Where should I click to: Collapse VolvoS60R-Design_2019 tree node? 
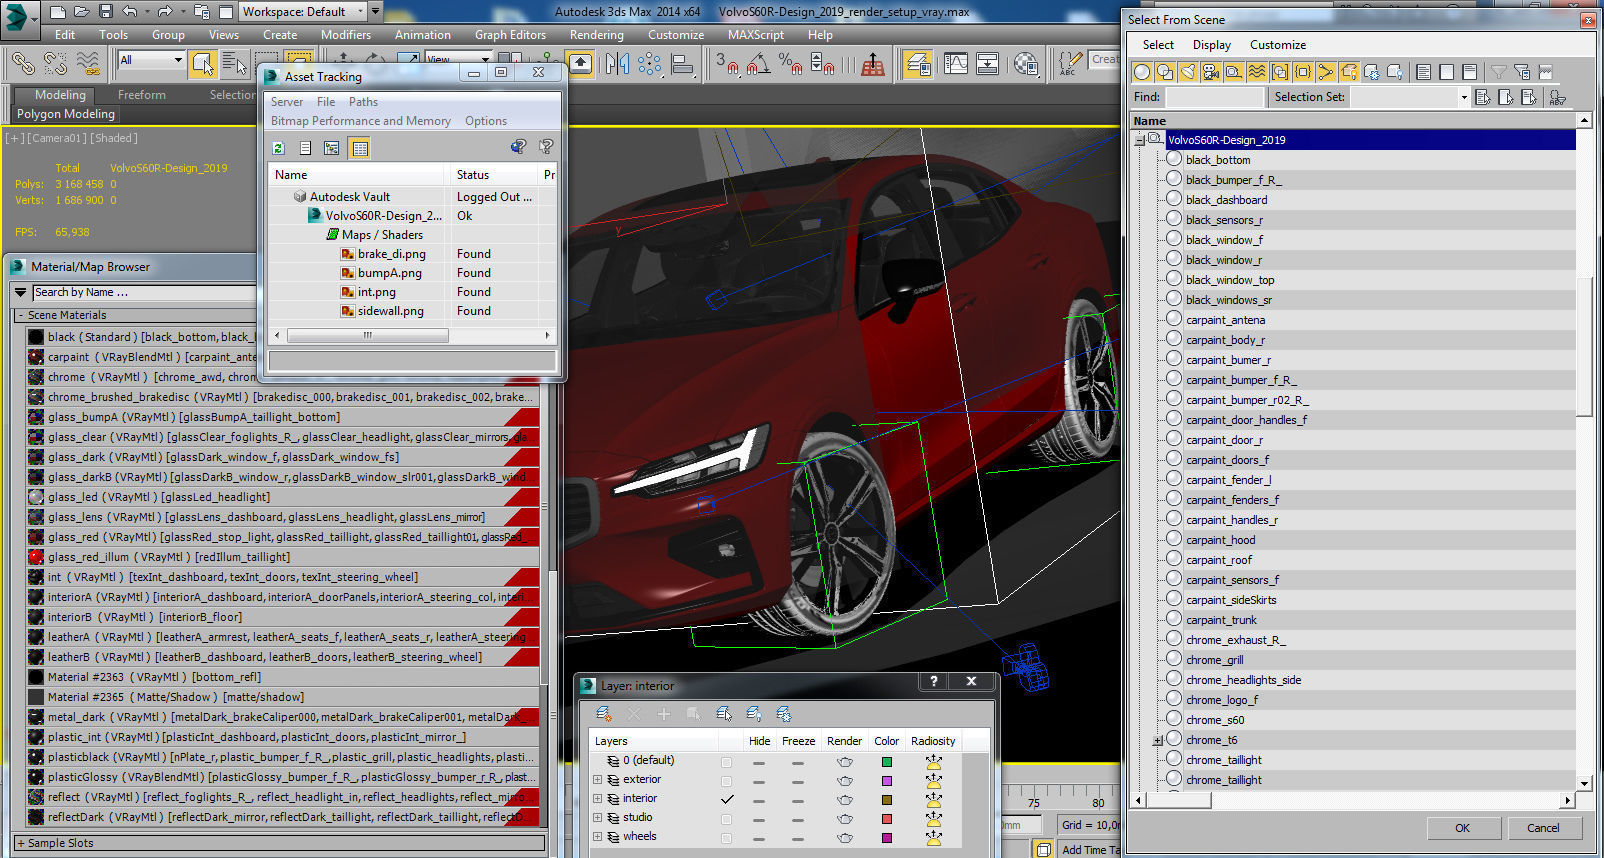tap(1139, 140)
